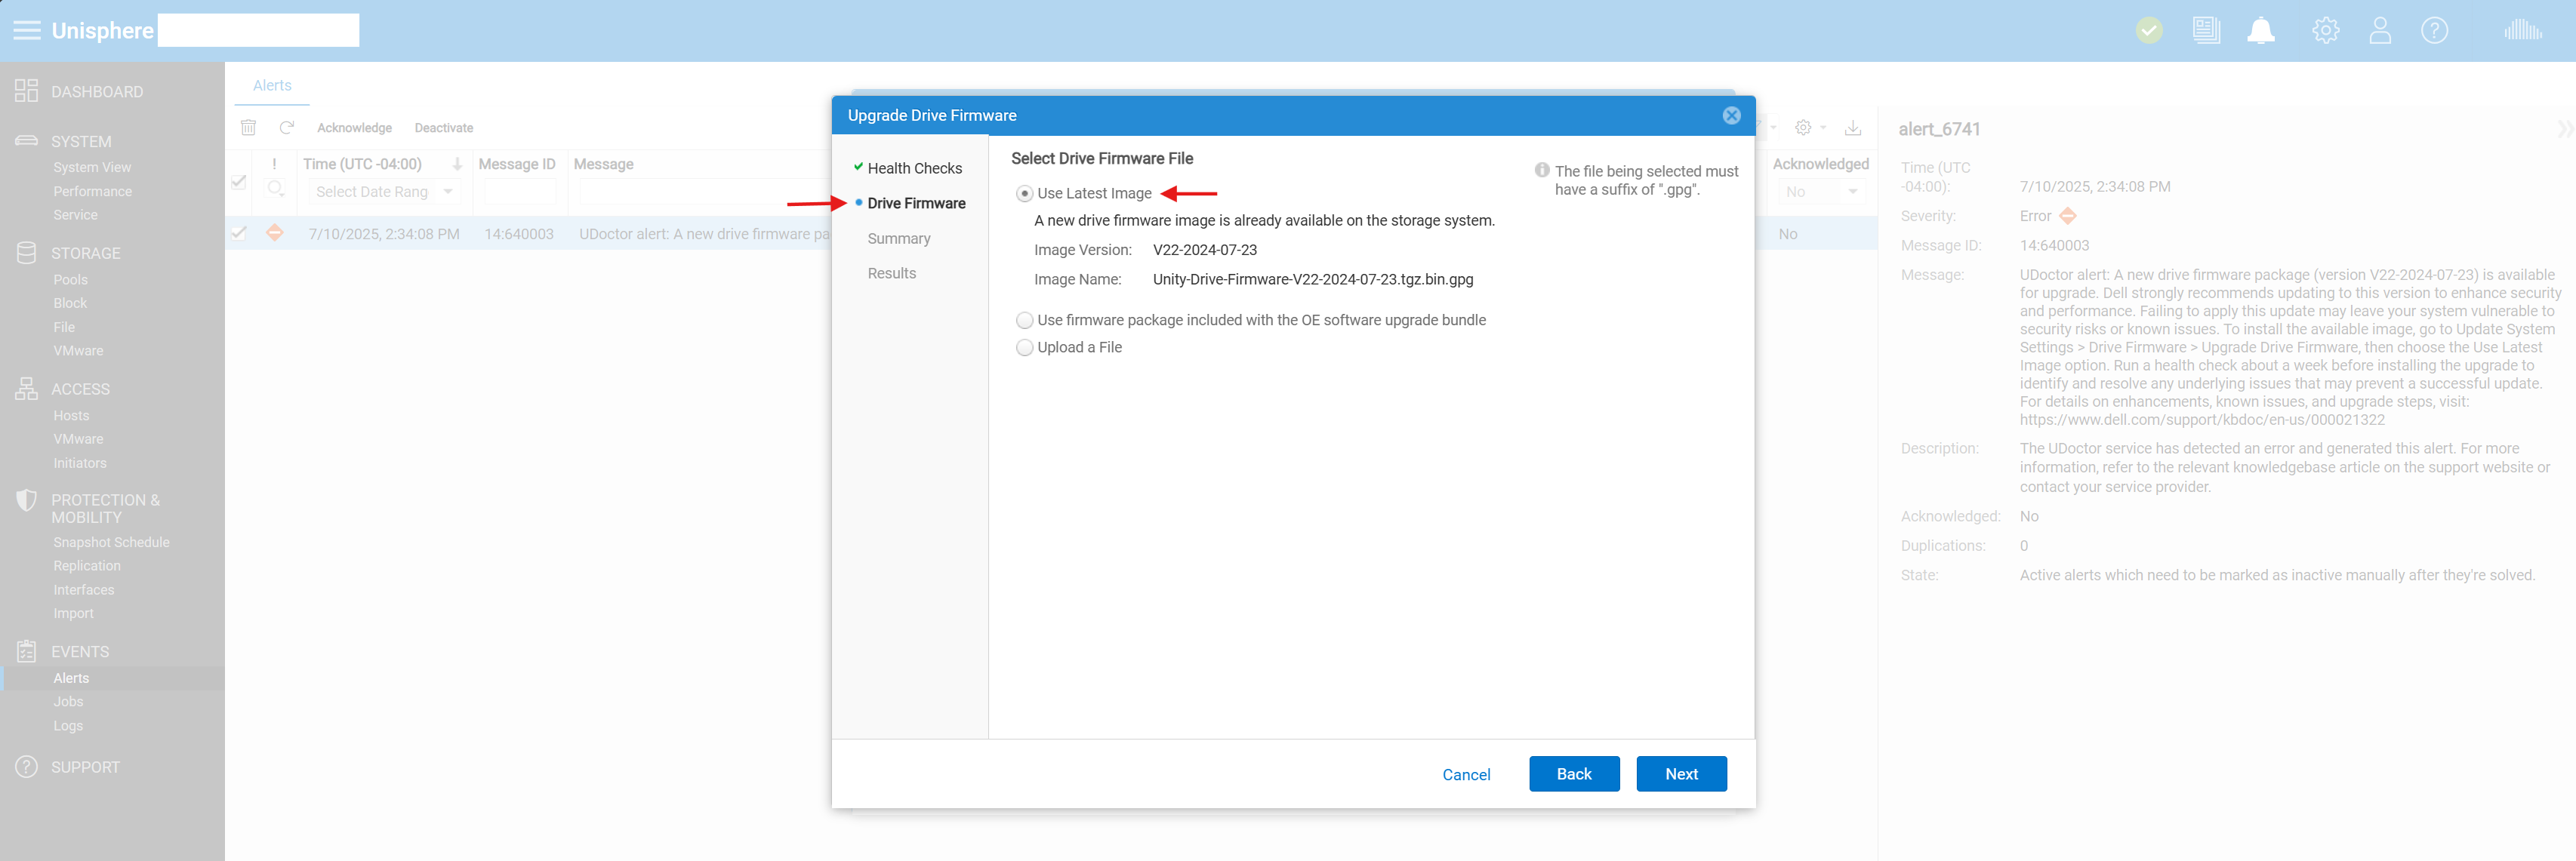The width and height of the screenshot is (2576, 861).
Task: Open the Acknowledged filter dropdown
Action: coord(1854,191)
